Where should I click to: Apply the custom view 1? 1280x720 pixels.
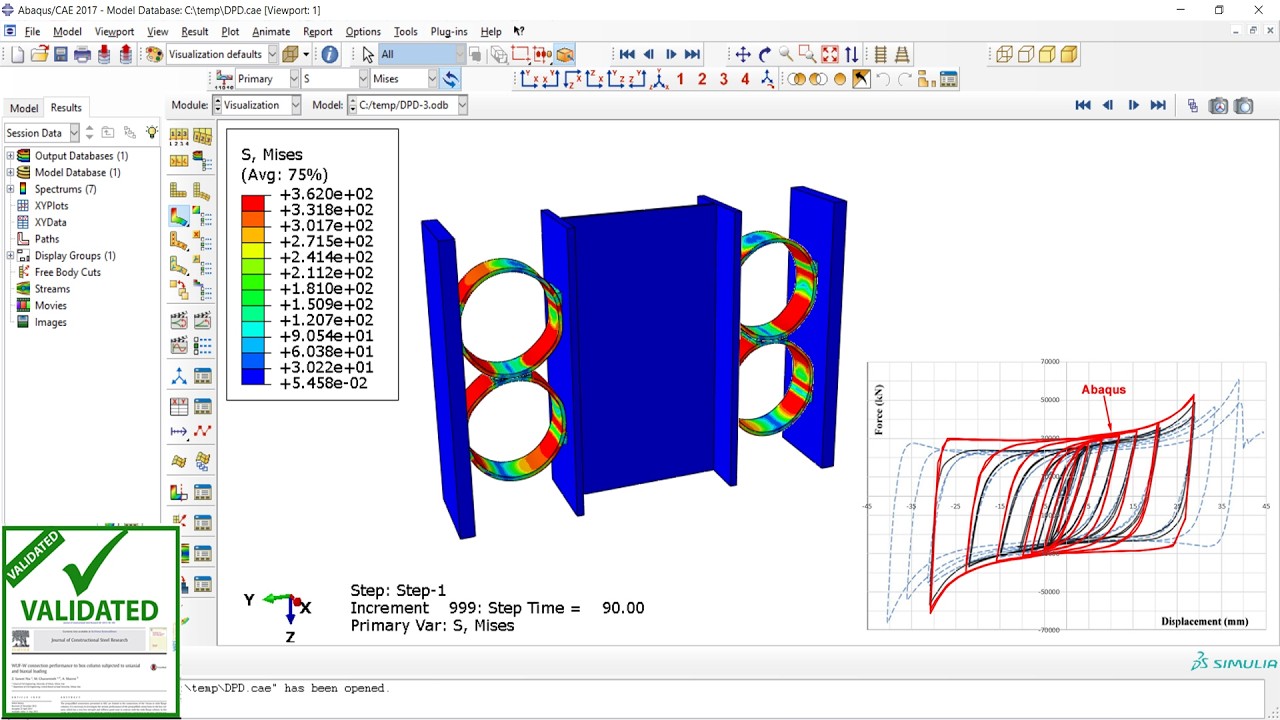coord(680,79)
